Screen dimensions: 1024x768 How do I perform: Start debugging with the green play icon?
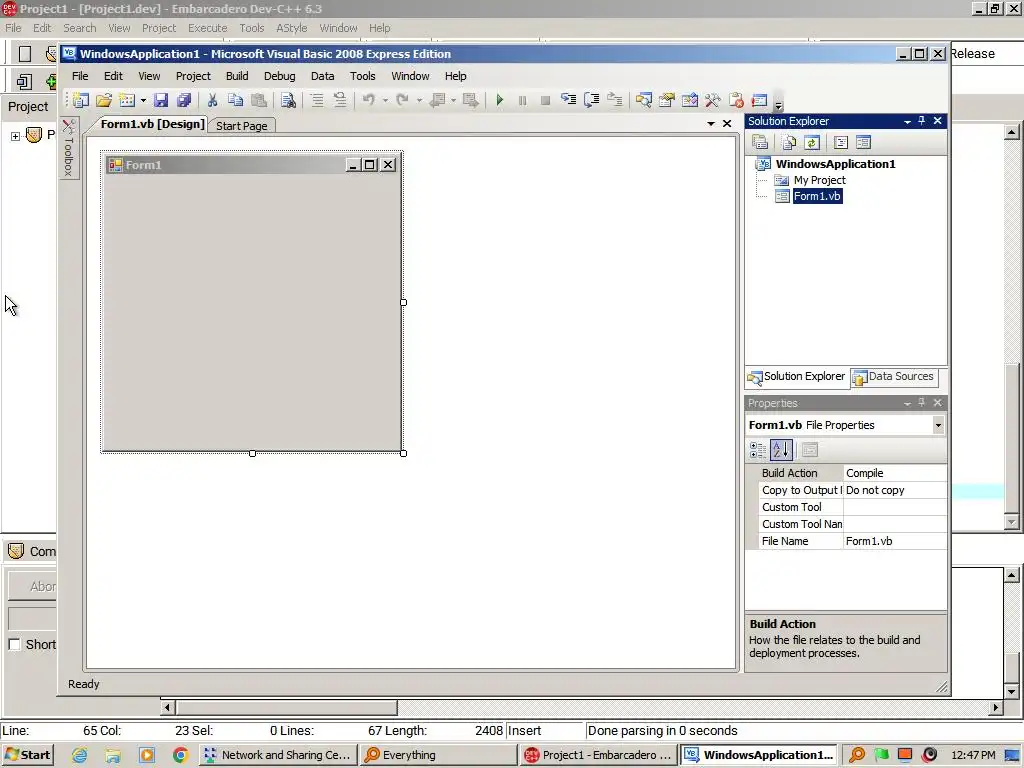tap(500, 100)
